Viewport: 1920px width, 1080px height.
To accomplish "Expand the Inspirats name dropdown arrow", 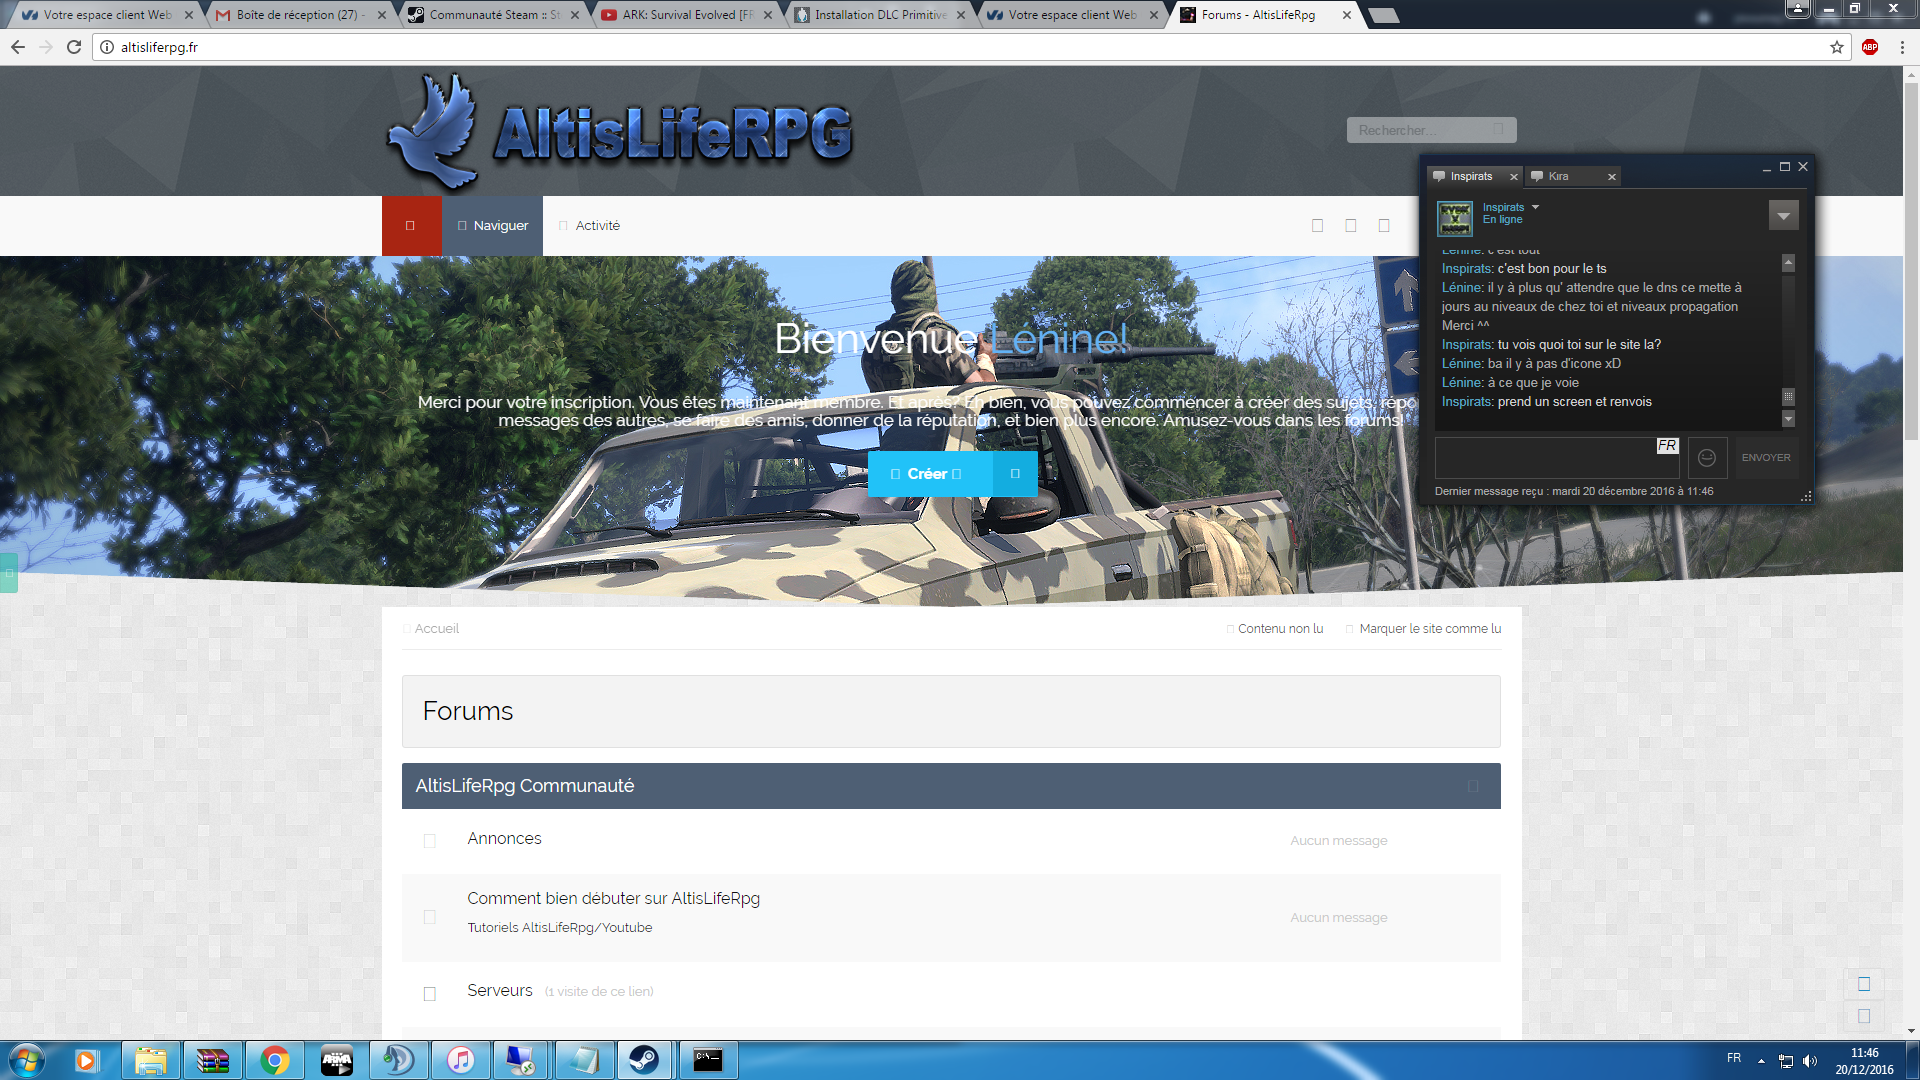I will [1535, 207].
